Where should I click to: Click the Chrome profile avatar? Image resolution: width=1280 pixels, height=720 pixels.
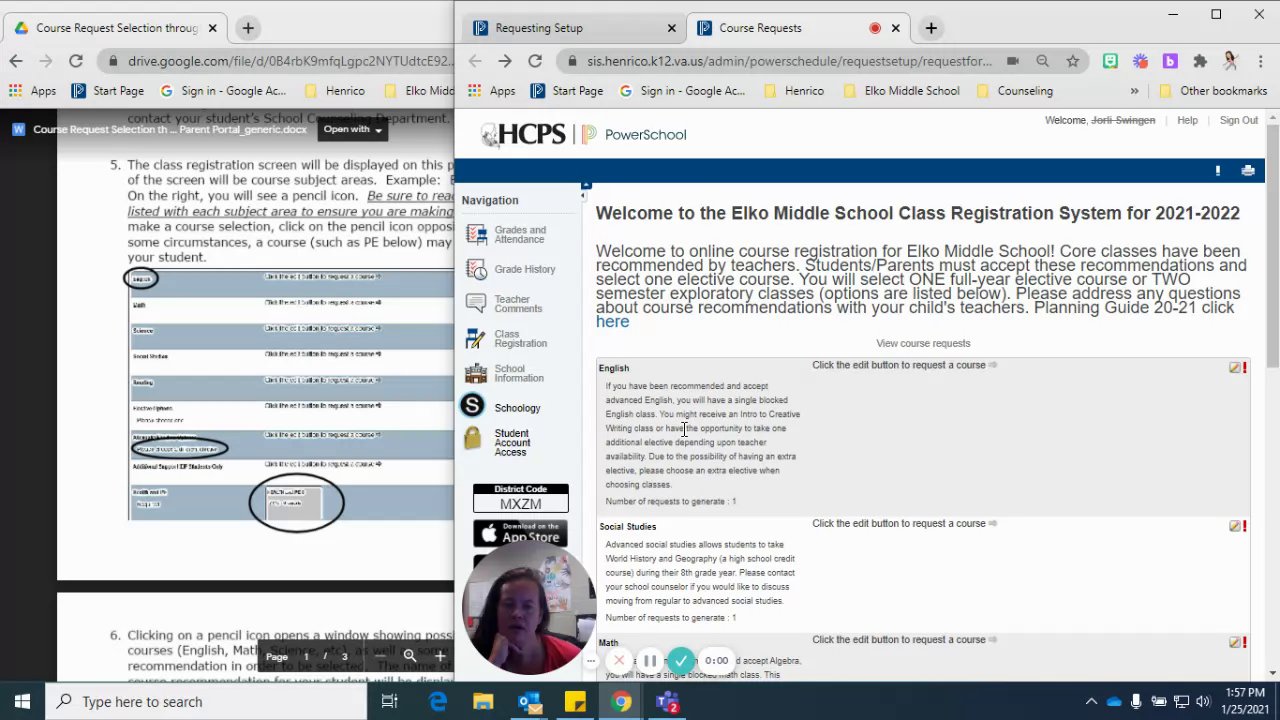tap(1230, 61)
